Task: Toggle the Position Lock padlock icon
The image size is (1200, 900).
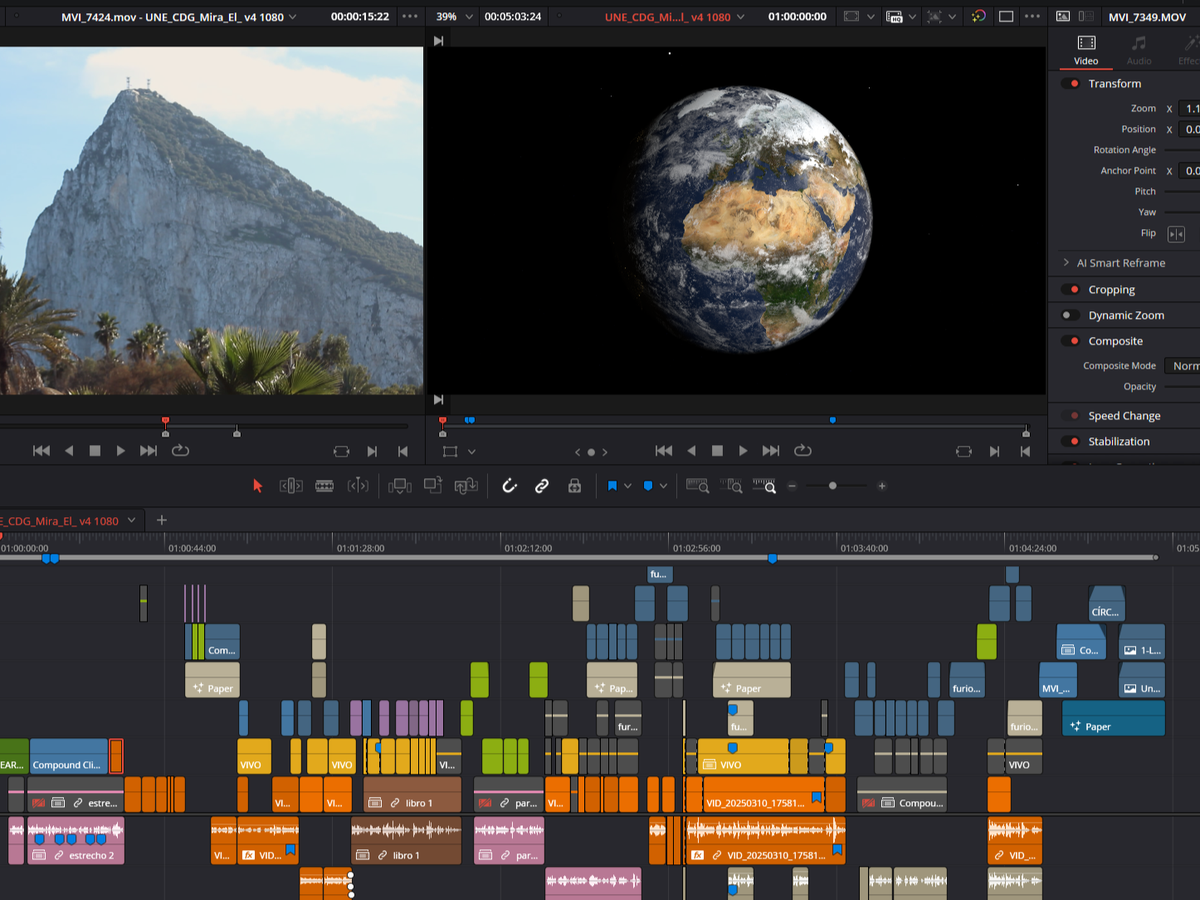Action: click(x=574, y=486)
